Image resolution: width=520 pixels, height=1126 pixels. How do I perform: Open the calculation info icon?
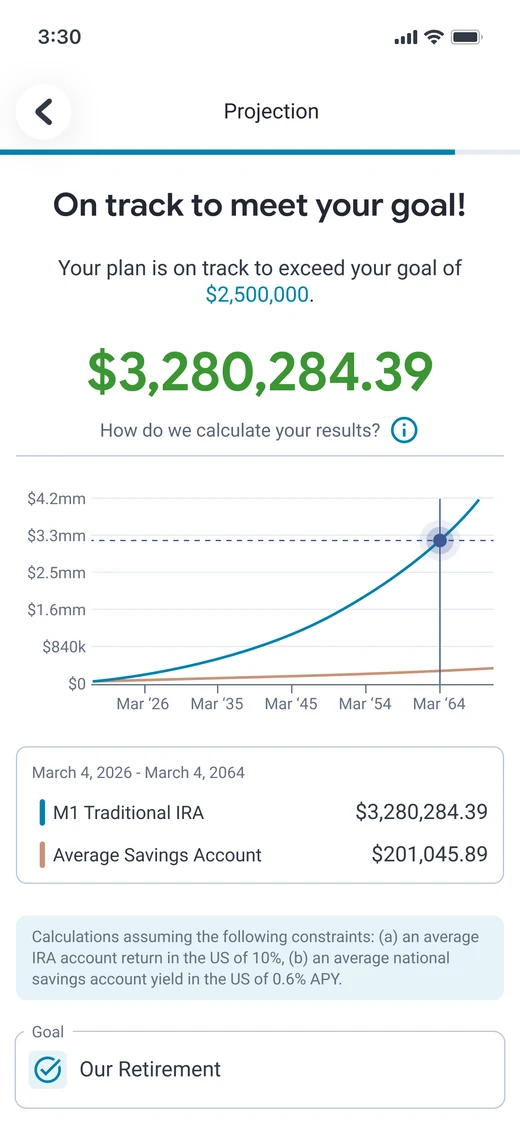(404, 431)
